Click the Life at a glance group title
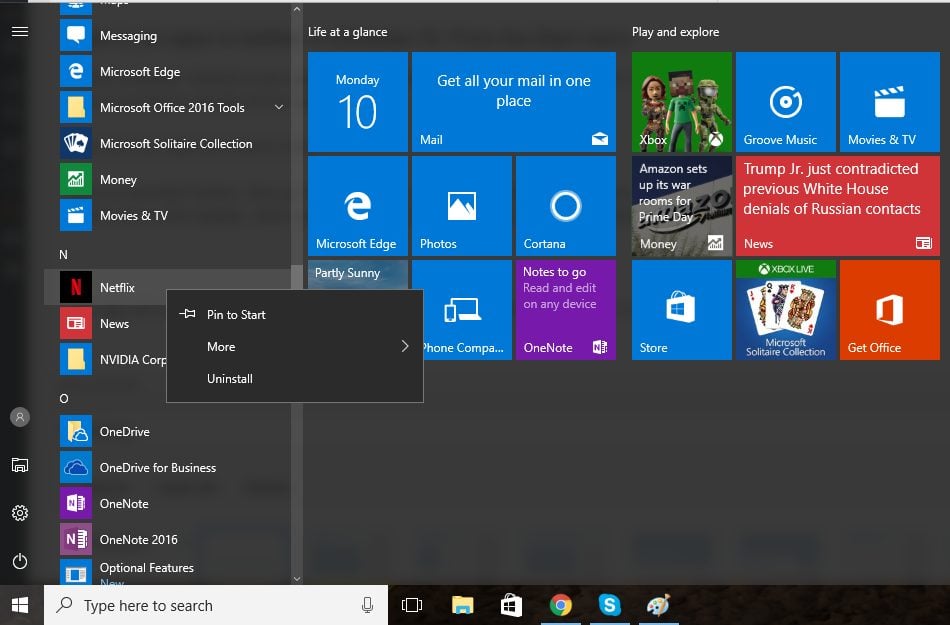This screenshot has width=950, height=625. coord(348,32)
